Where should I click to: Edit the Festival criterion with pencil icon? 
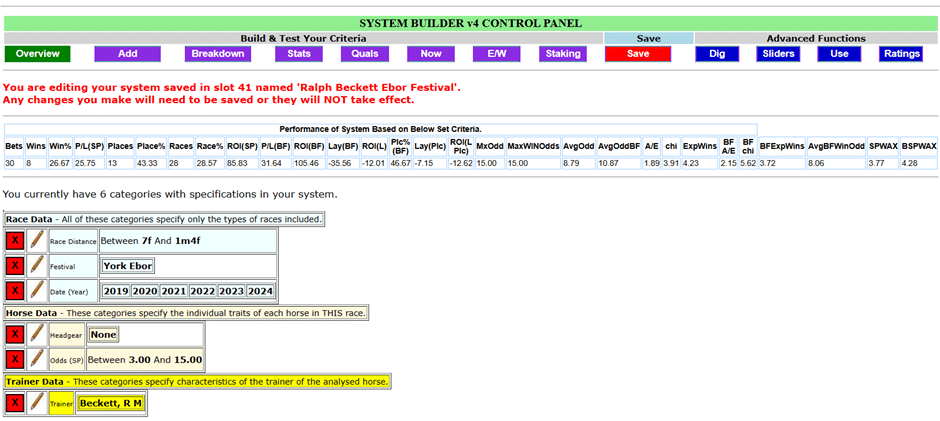click(36, 266)
